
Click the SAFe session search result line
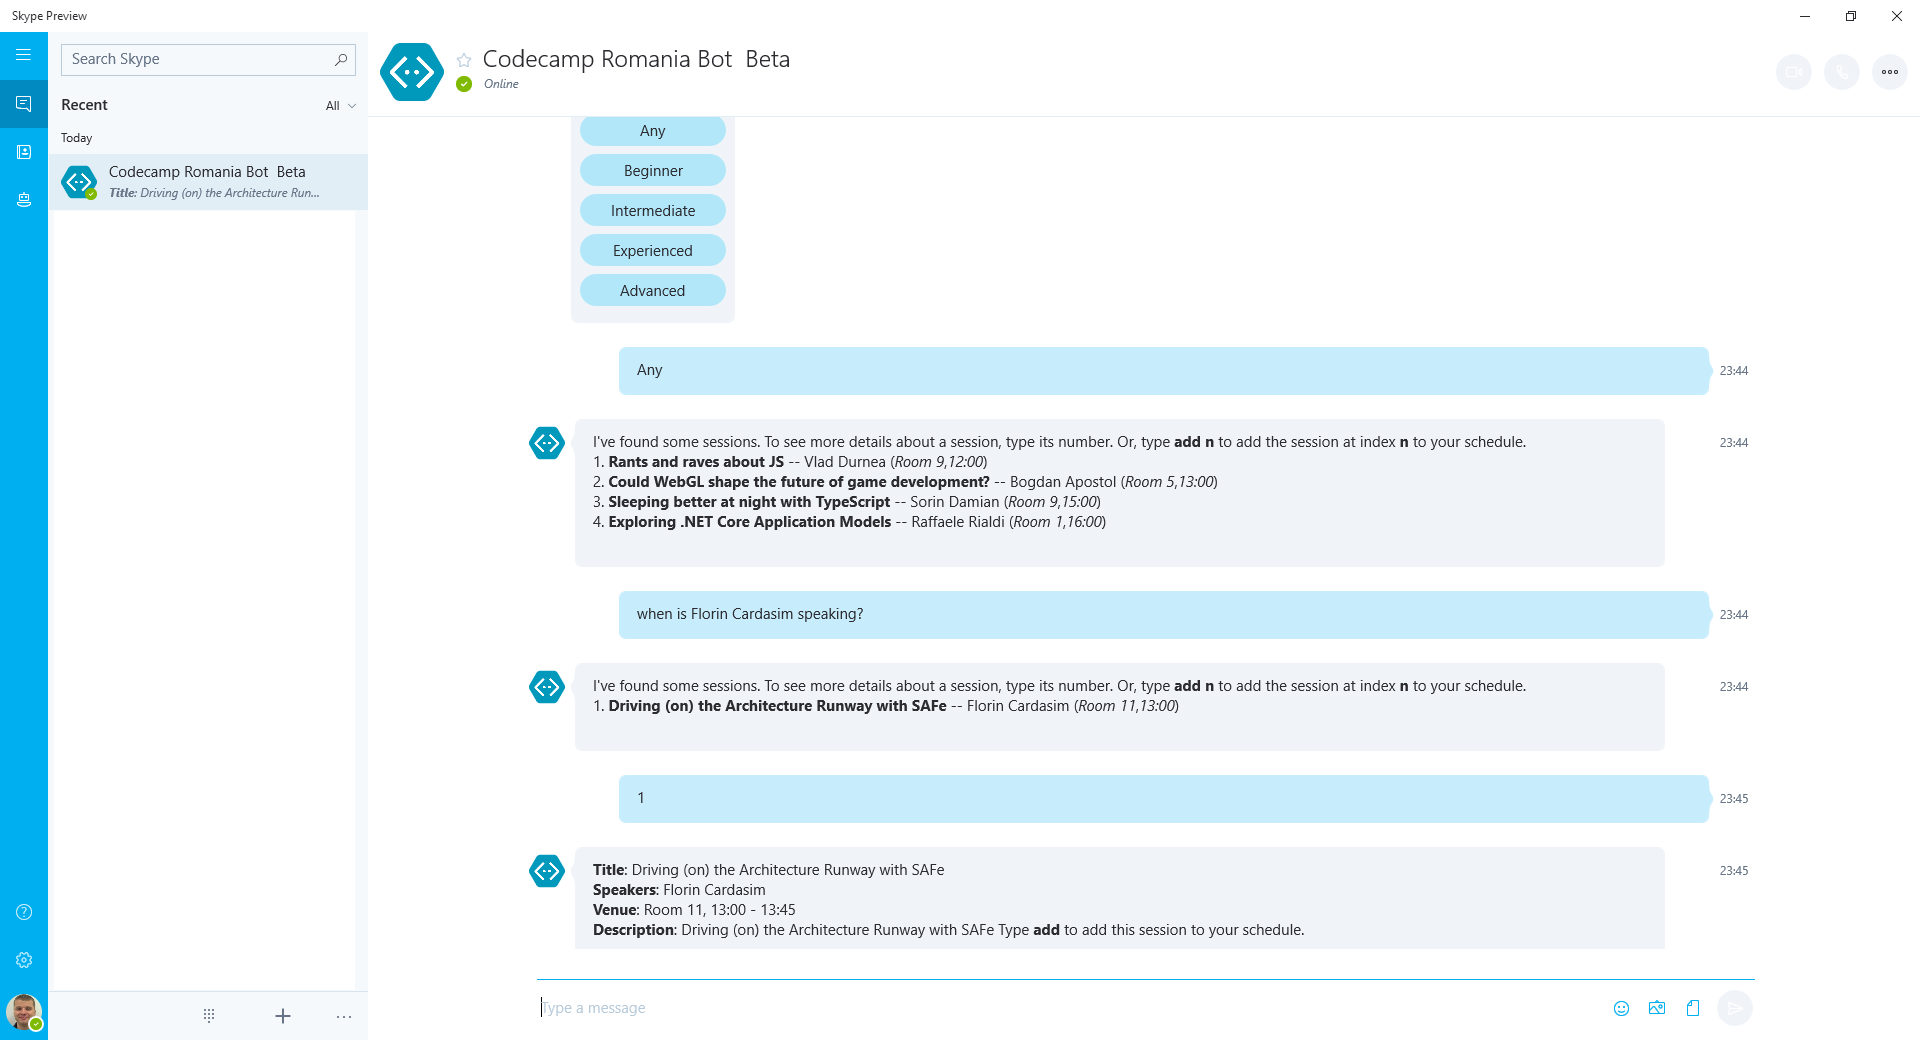(x=886, y=706)
